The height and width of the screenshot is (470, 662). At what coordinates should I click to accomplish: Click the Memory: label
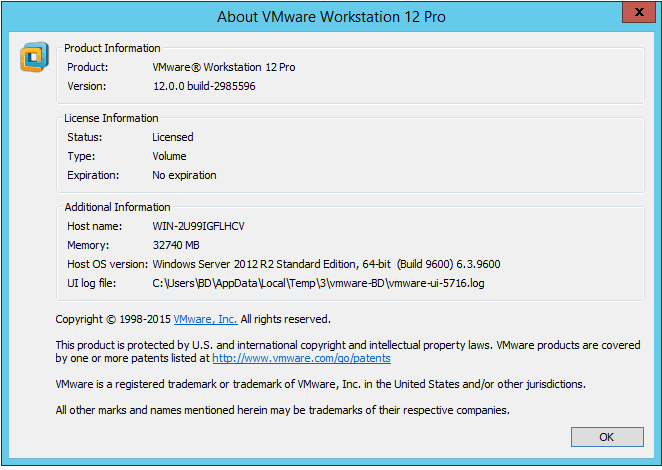click(x=88, y=245)
